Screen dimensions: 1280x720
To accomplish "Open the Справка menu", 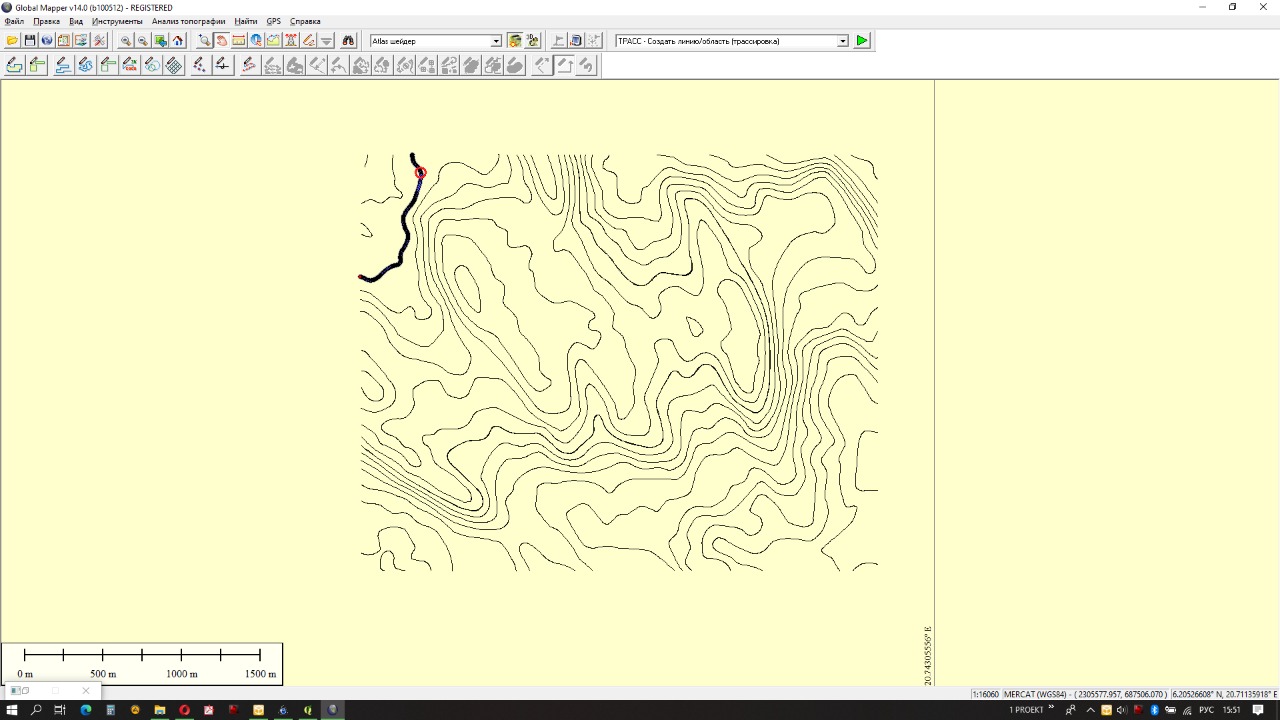I will [x=305, y=21].
